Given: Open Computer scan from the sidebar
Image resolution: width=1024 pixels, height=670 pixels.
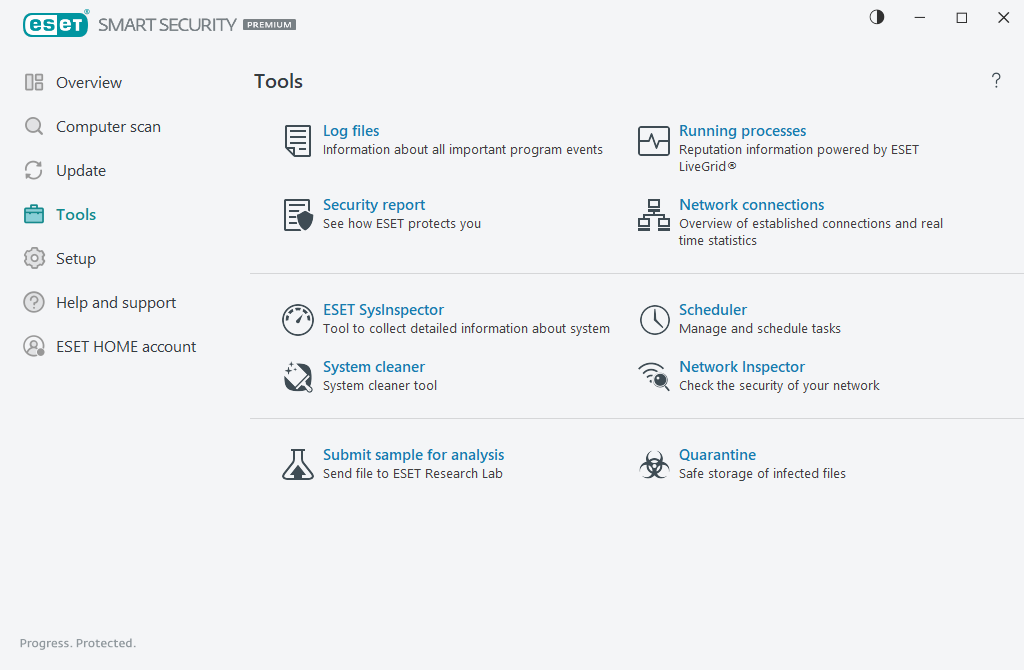Looking at the screenshot, I should point(108,127).
